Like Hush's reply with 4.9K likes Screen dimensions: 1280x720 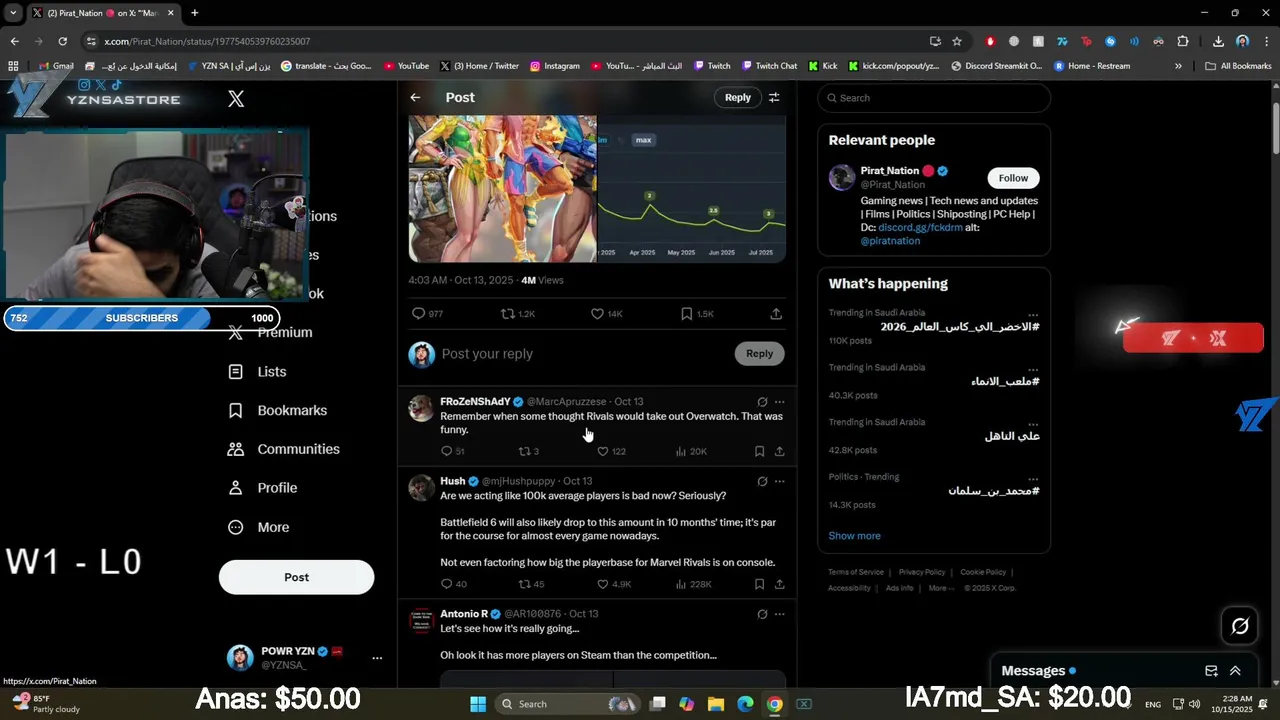click(603, 584)
